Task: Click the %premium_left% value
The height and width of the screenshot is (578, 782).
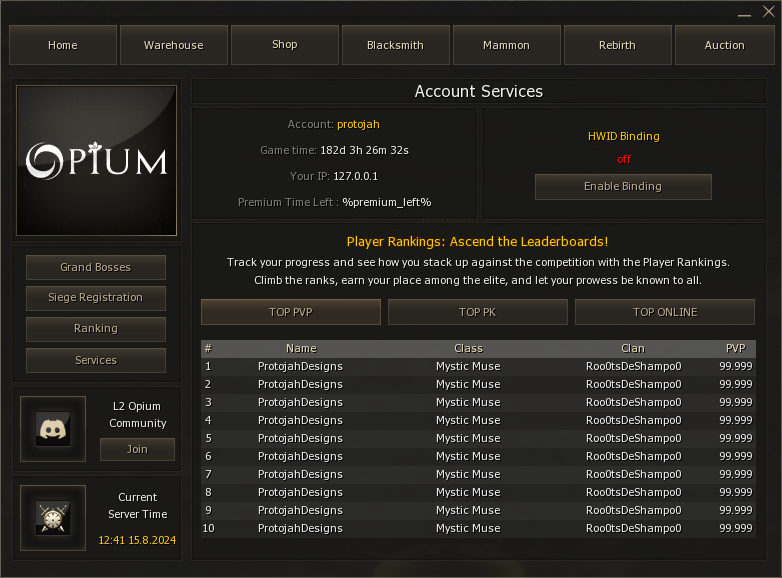Action: tap(387, 202)
